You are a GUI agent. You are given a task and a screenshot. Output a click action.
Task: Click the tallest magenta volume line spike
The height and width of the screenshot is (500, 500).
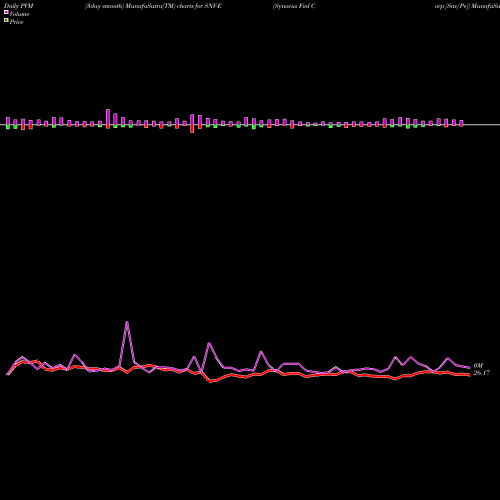tap(127, 323)
